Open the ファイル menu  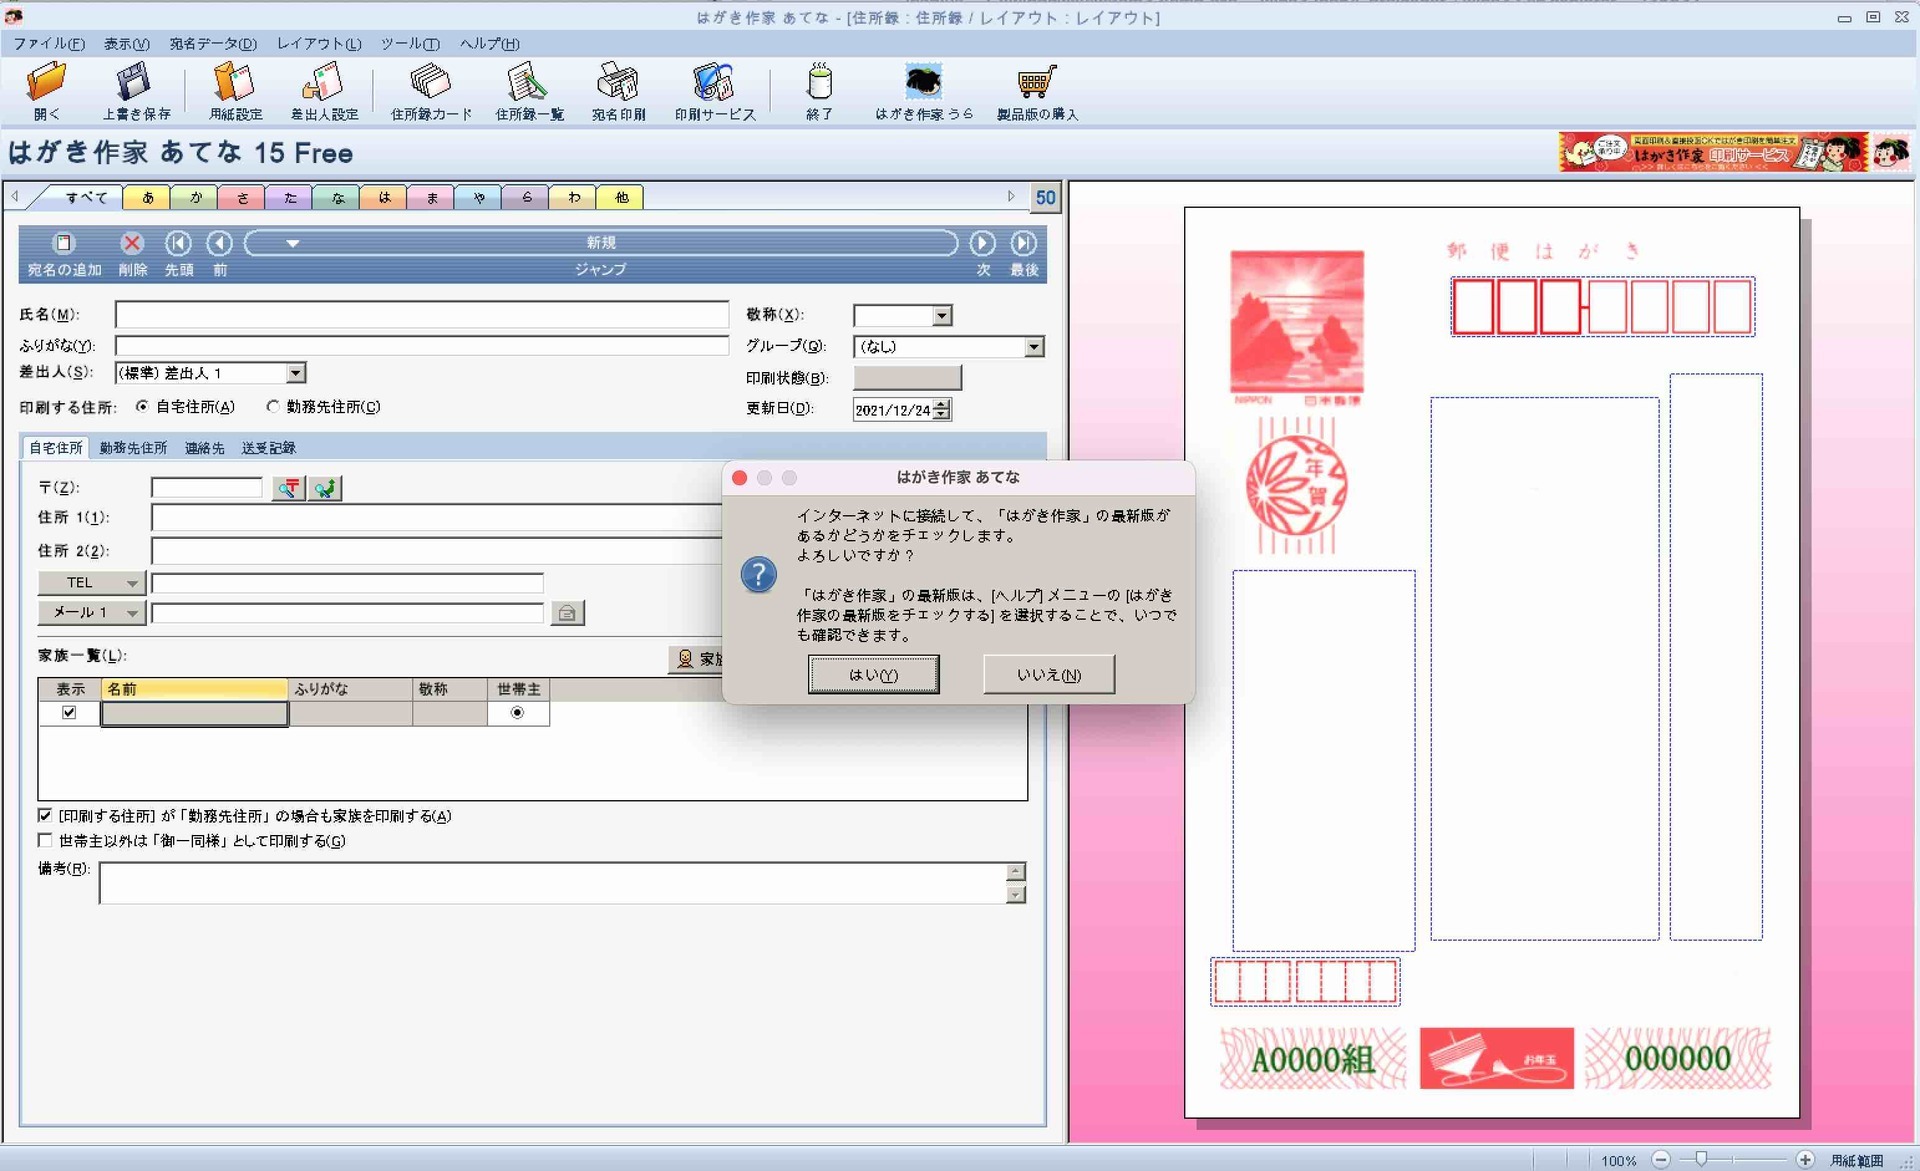coord(49,44)
